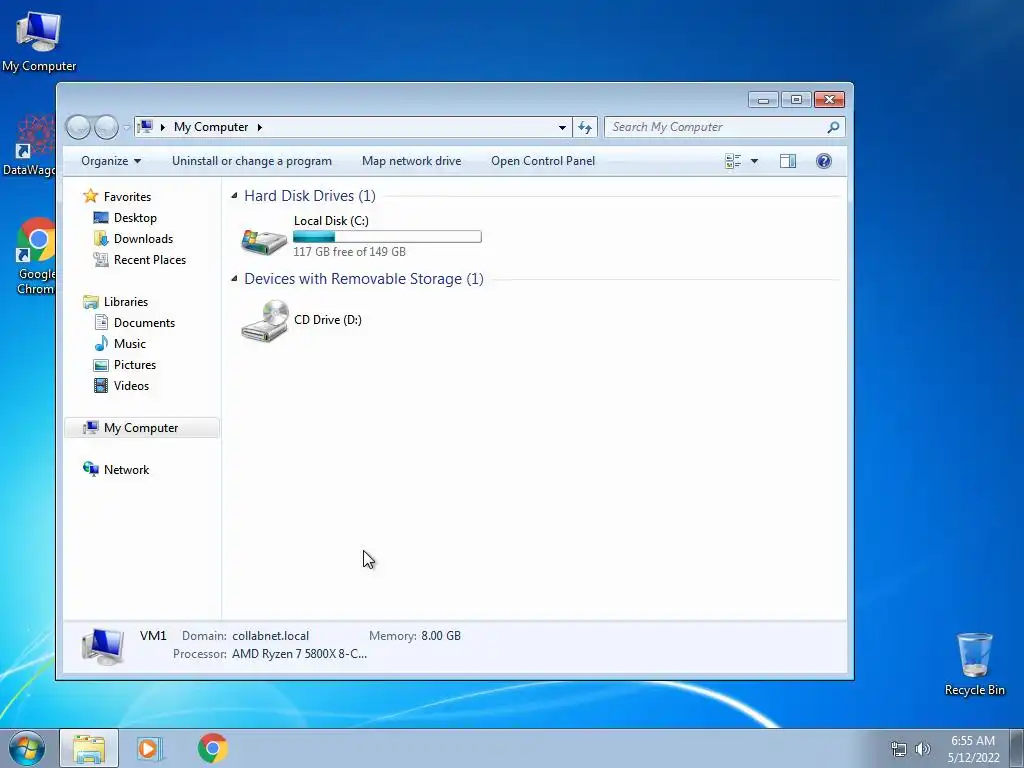Click the Network label in navigation pane
Viewport: 1024px width, 768px height.
click(x=126, y=470)
